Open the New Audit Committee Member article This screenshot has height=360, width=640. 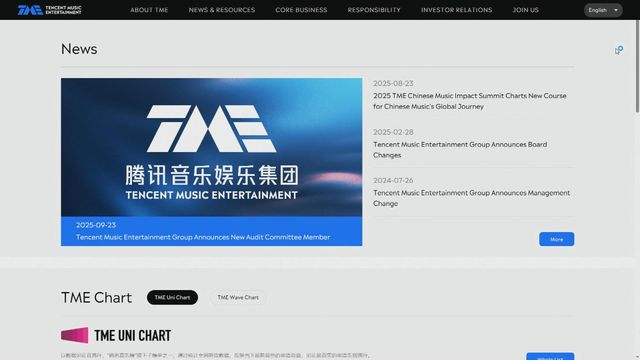click(203, 237)
